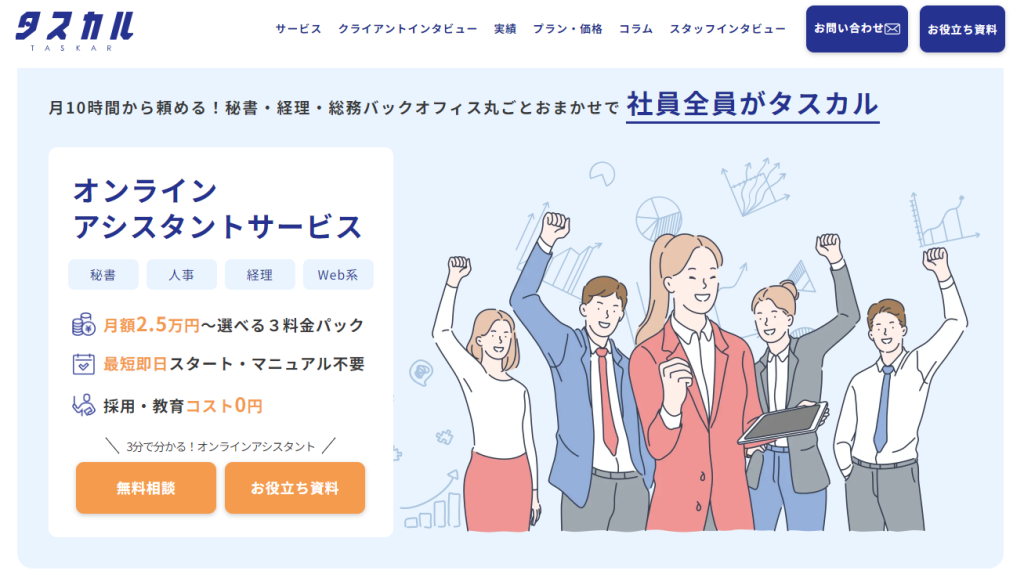Open the プラン・価格 navigation link

tap(568, 29)
